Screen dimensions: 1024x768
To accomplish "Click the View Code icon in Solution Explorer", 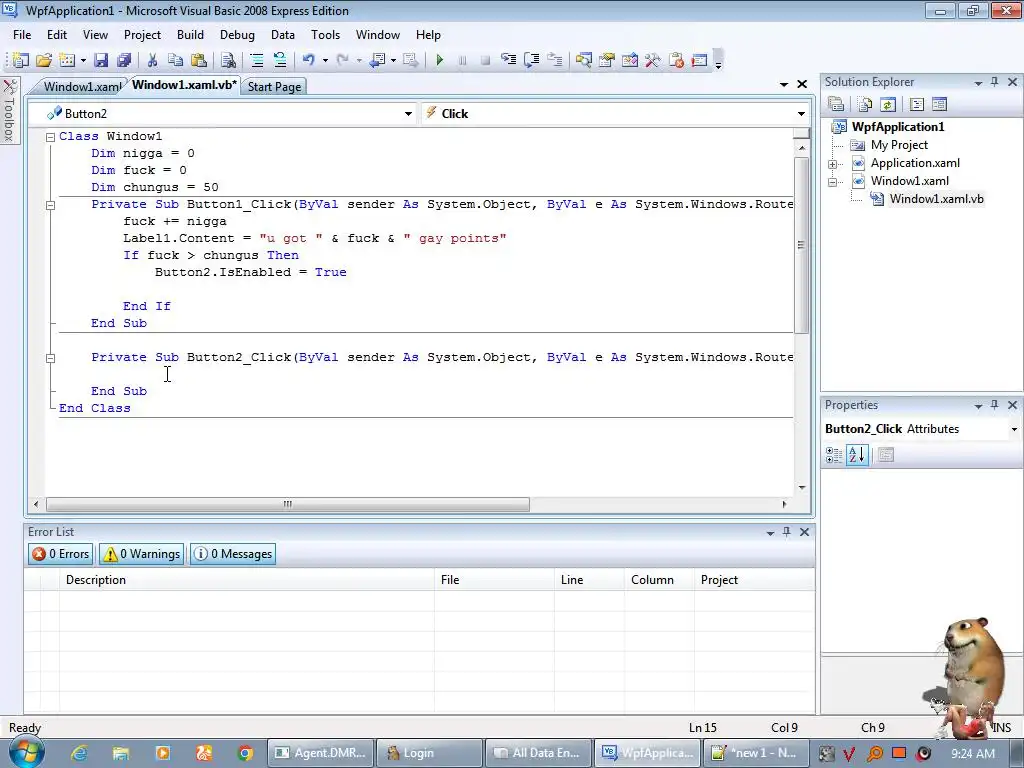I will 916,104.
